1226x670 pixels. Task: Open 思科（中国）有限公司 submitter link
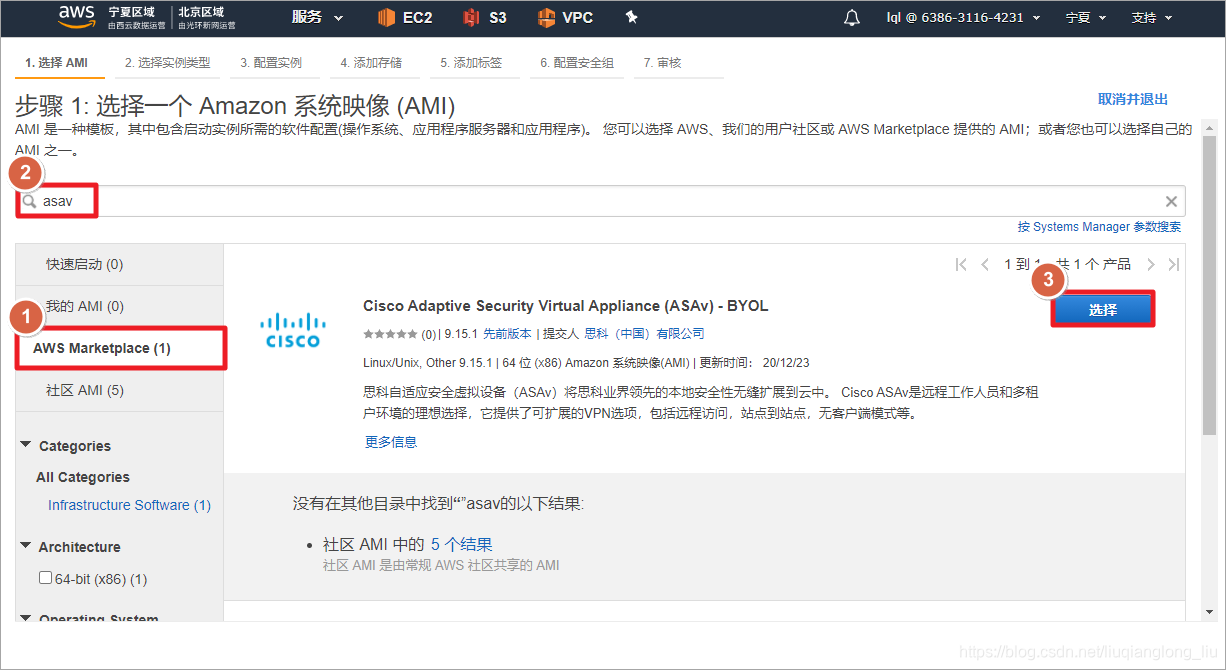pyautogui.click(x=644, y=334)
